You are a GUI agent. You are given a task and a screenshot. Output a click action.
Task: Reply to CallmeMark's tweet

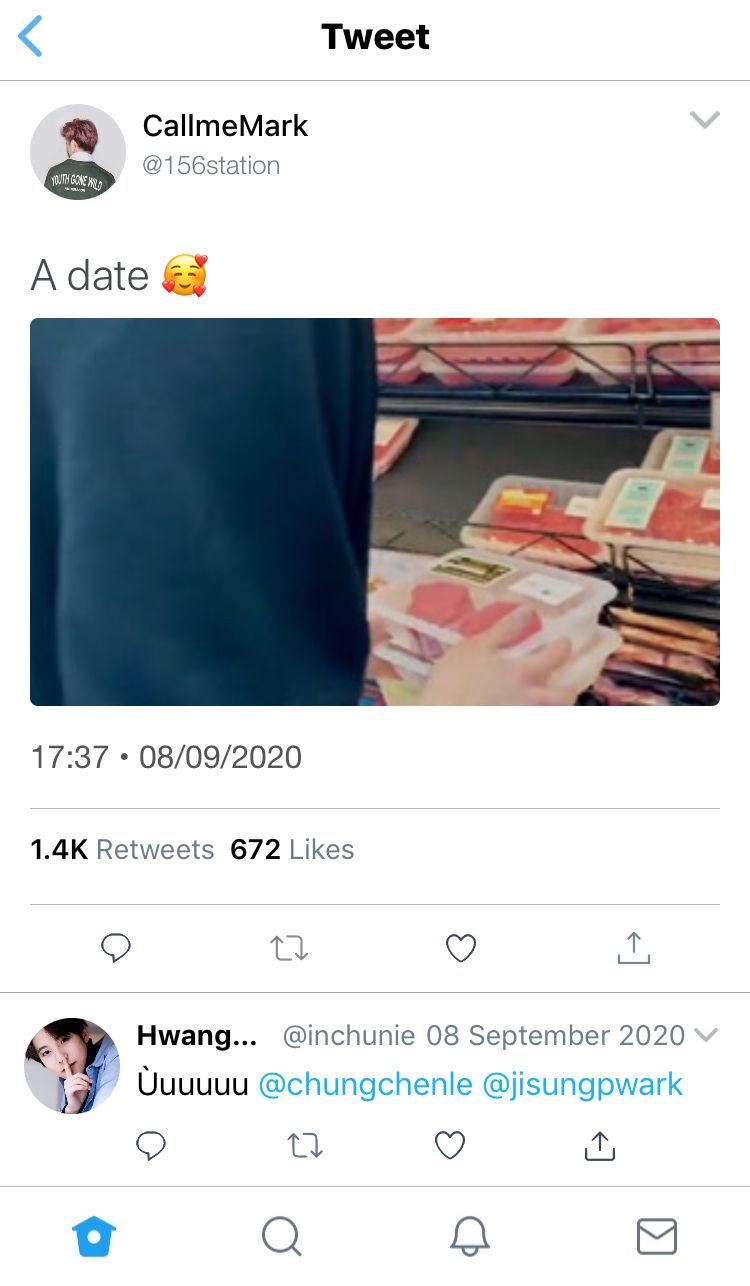(116, 947)
